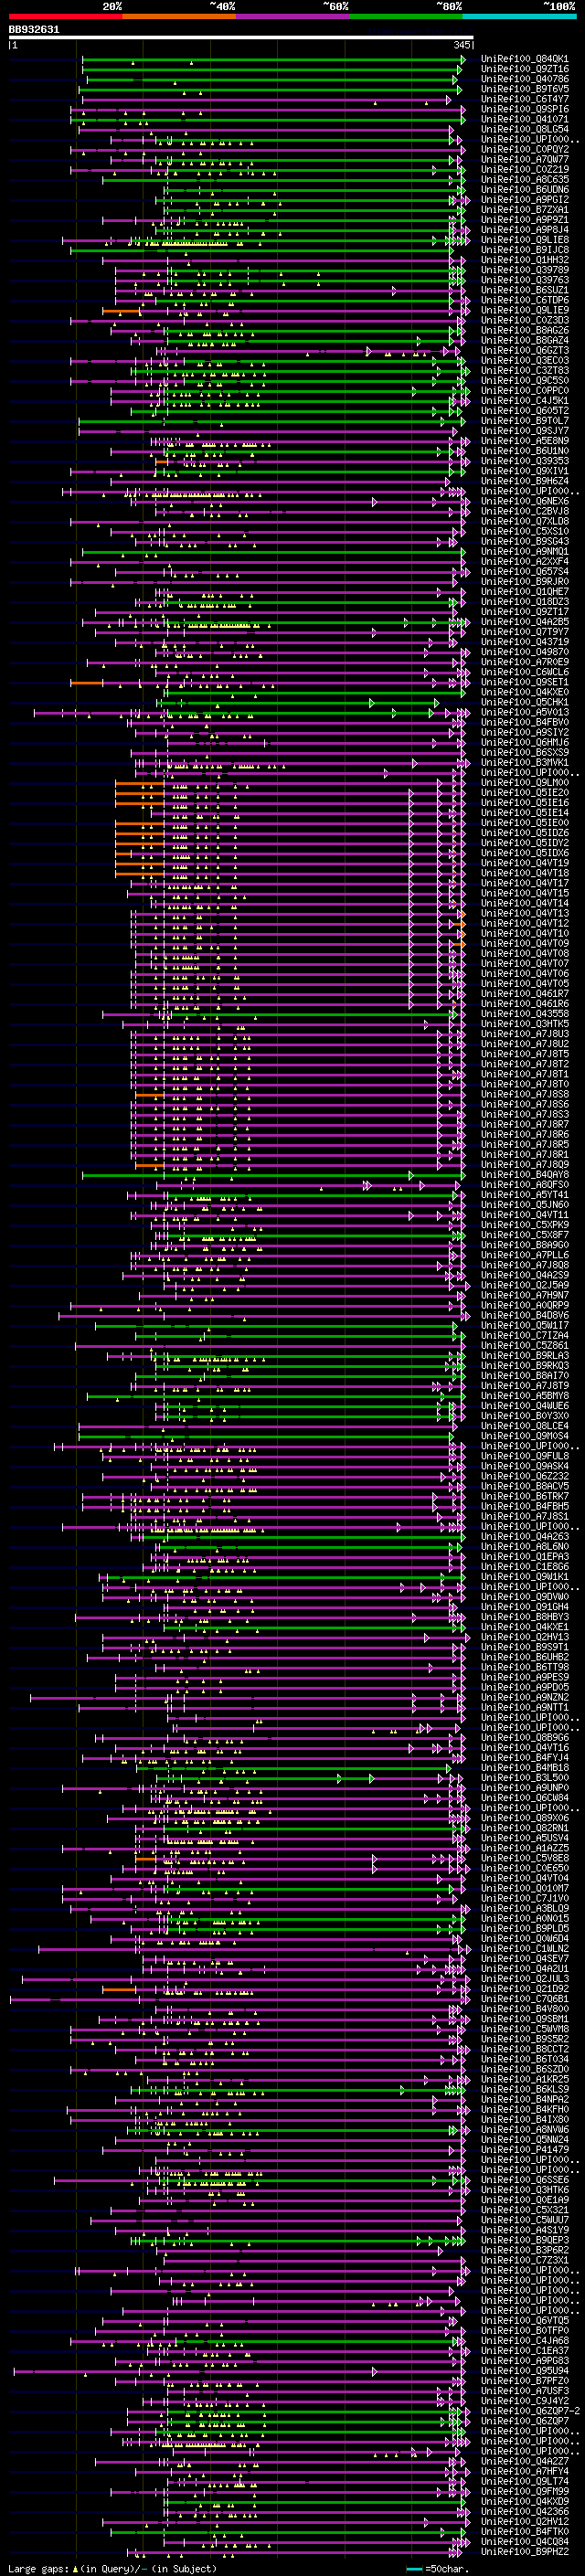Select hit label UniRef100_C0PQY2

coord(525,150)
